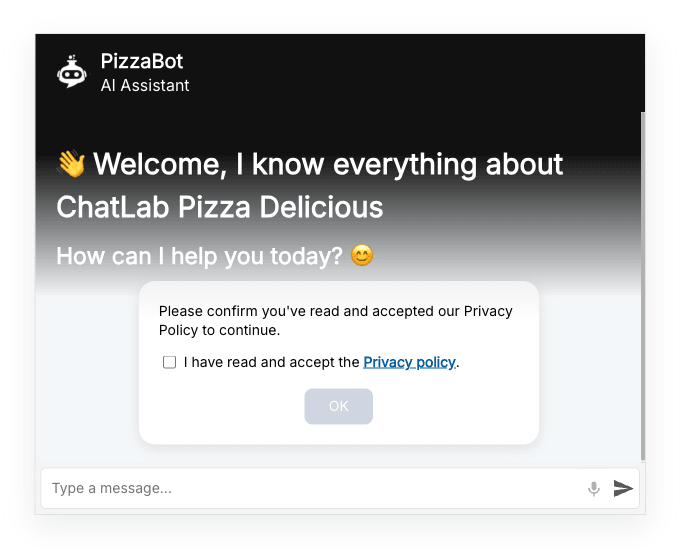Click empty space in the privacy consent card
Image resolution: width=680 pixels, height=550 pixels.
click(460, 410)
